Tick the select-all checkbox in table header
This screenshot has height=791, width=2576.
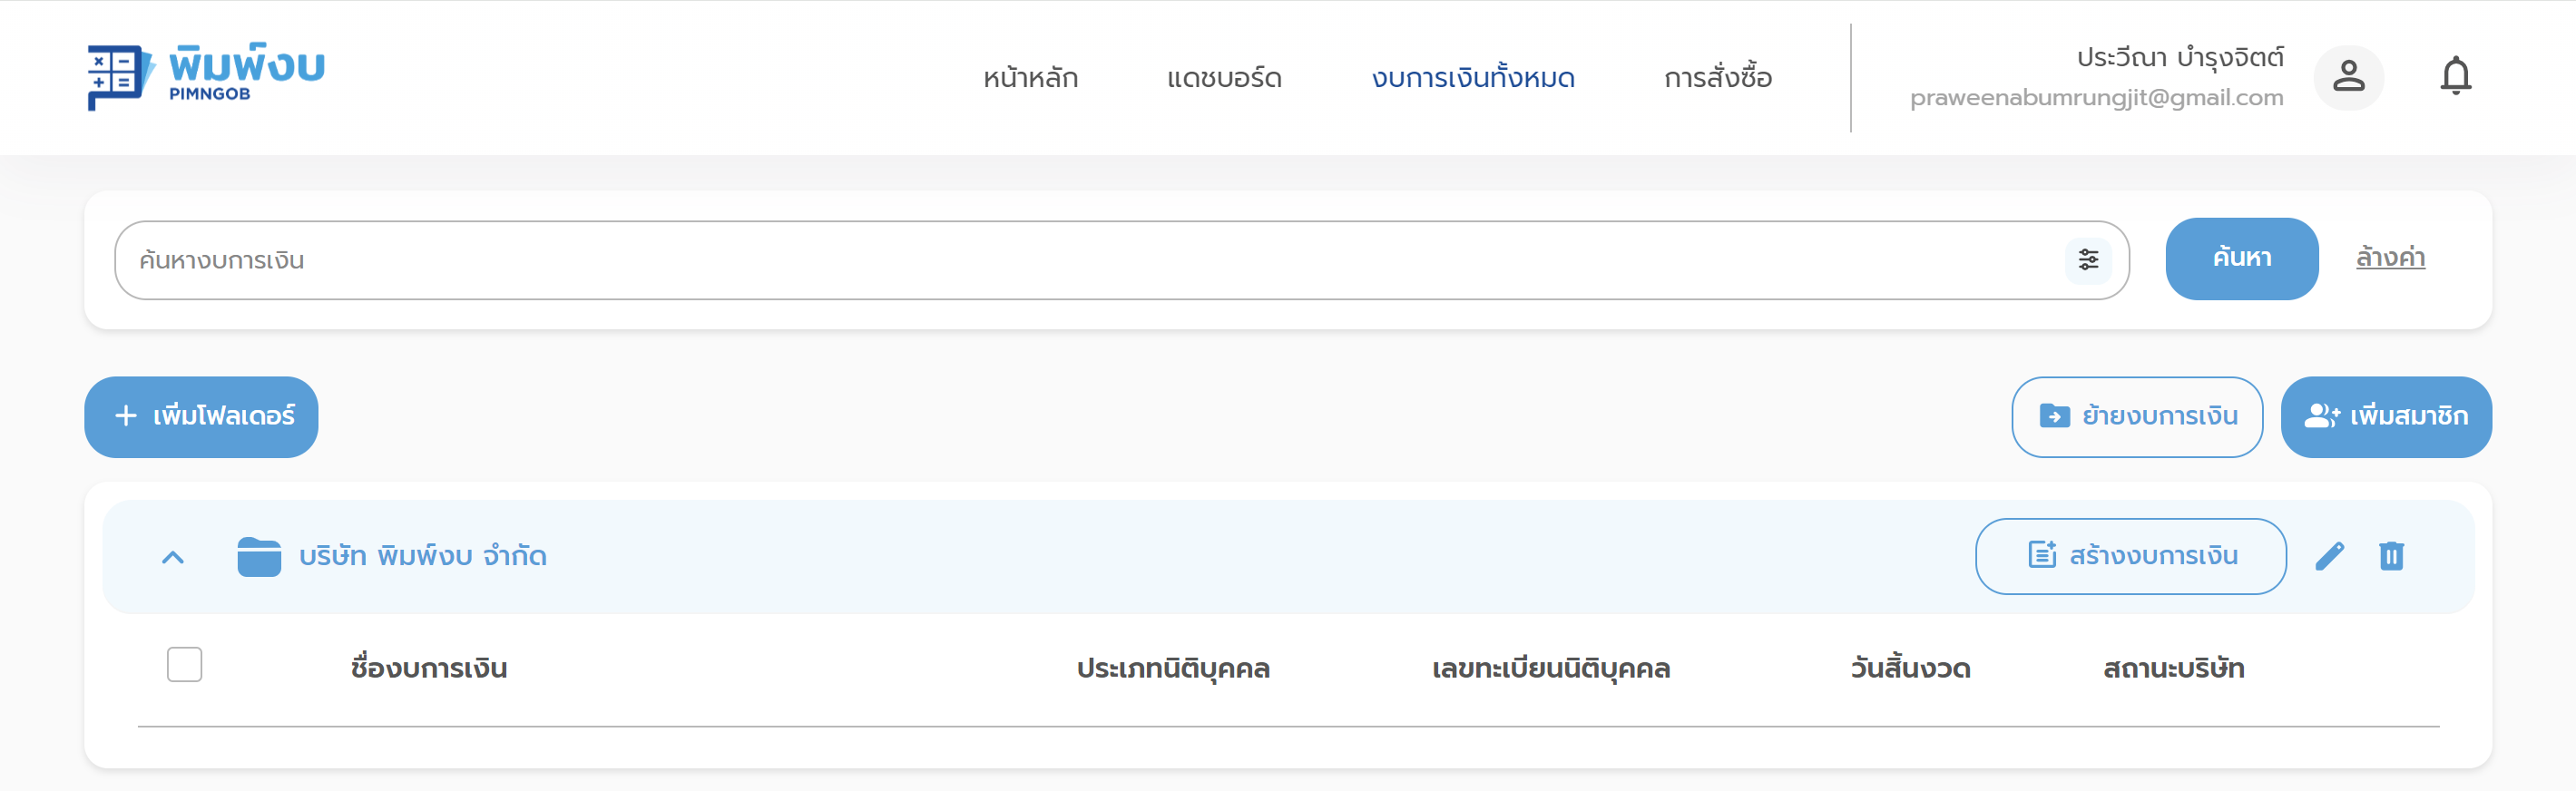click(185, 665)
